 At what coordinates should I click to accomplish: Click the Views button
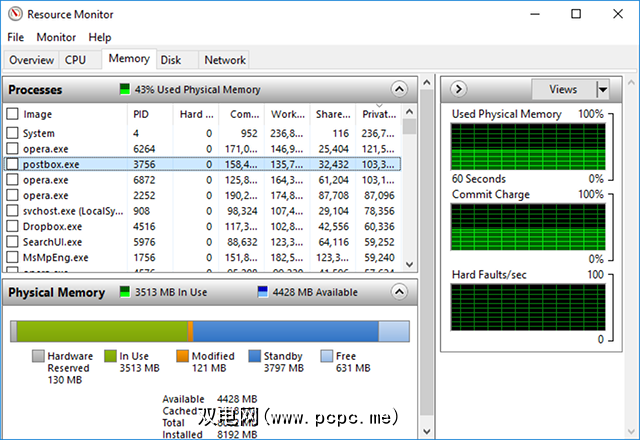563,89
